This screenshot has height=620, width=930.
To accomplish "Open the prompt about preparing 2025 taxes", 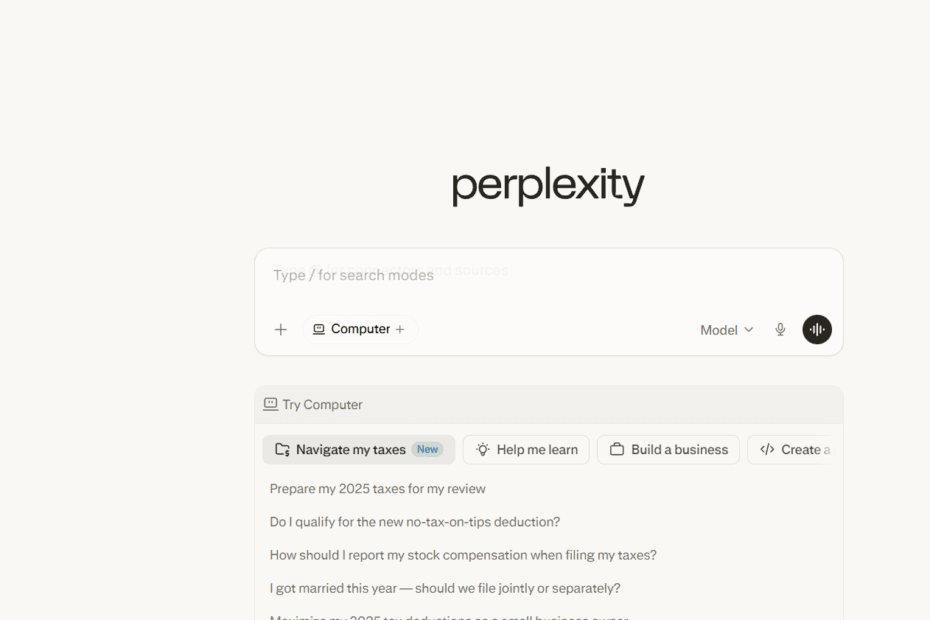I will tap(378, 488).
